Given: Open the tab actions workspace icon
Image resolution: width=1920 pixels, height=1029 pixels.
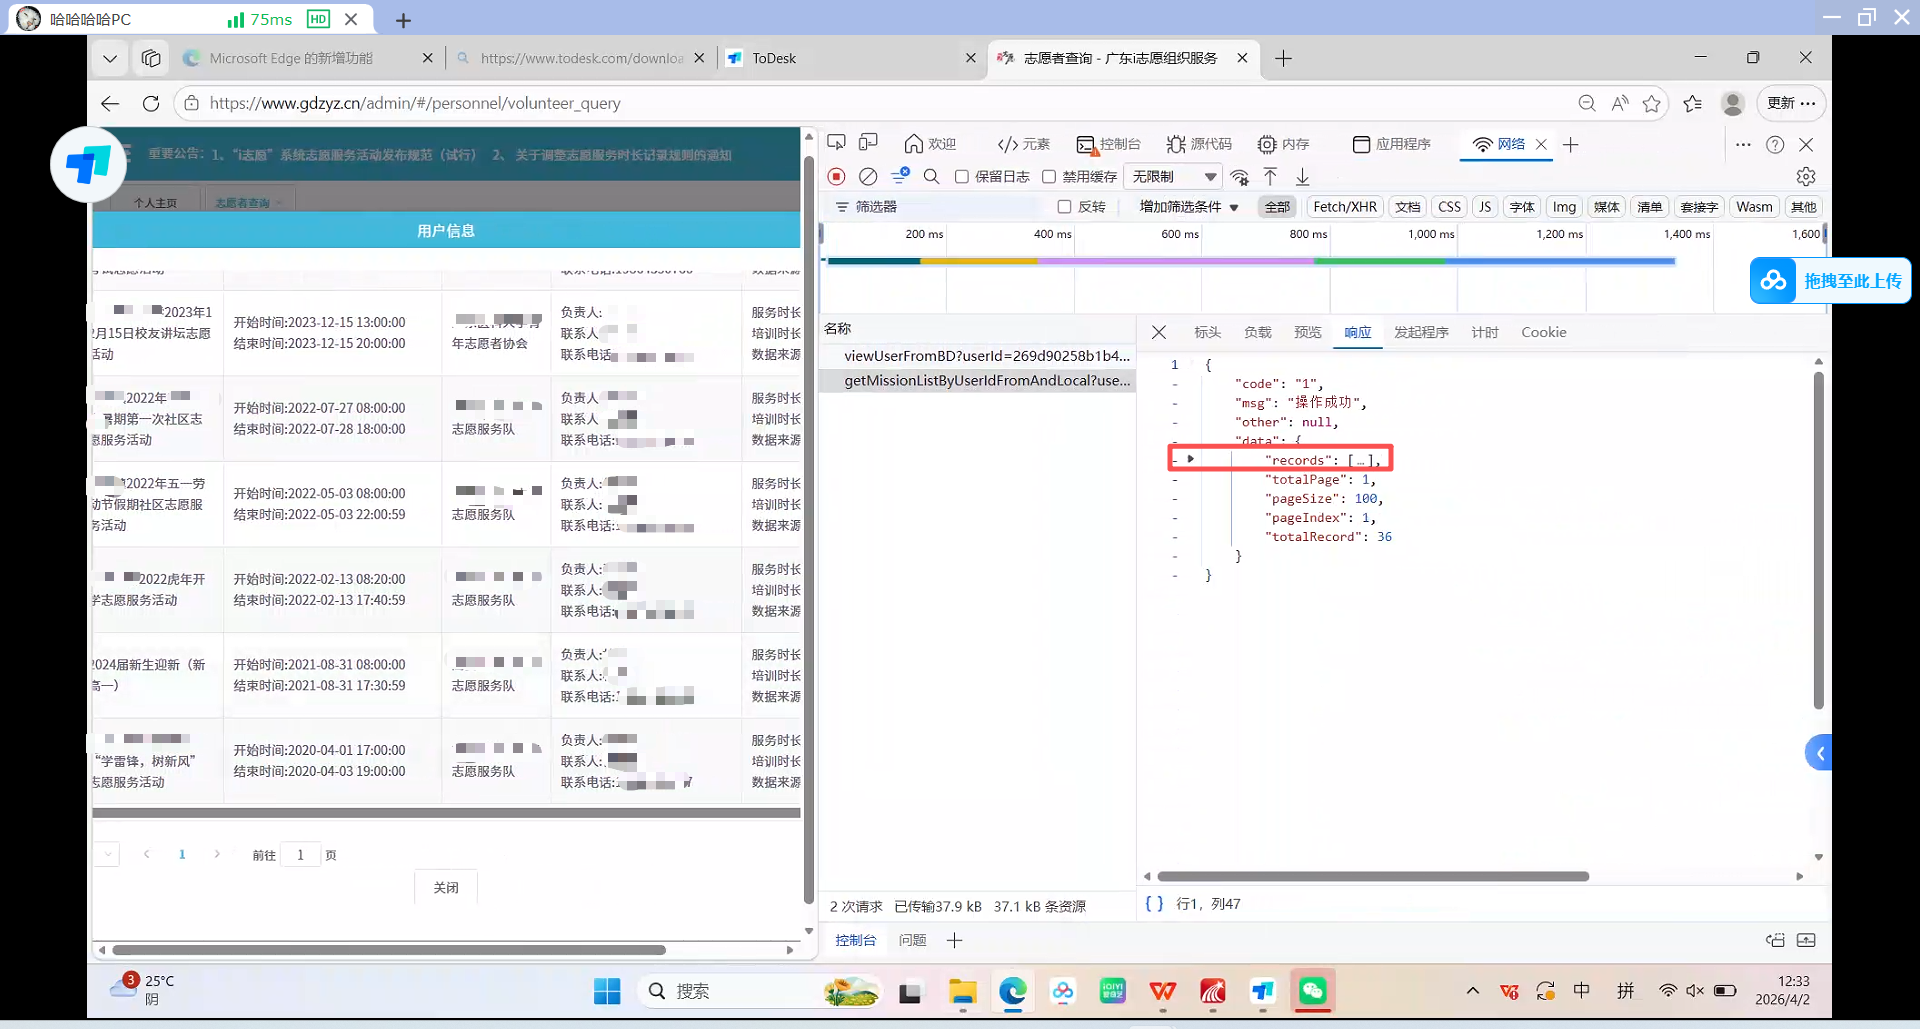Looking at the screenshot, I should click(151, 58).
